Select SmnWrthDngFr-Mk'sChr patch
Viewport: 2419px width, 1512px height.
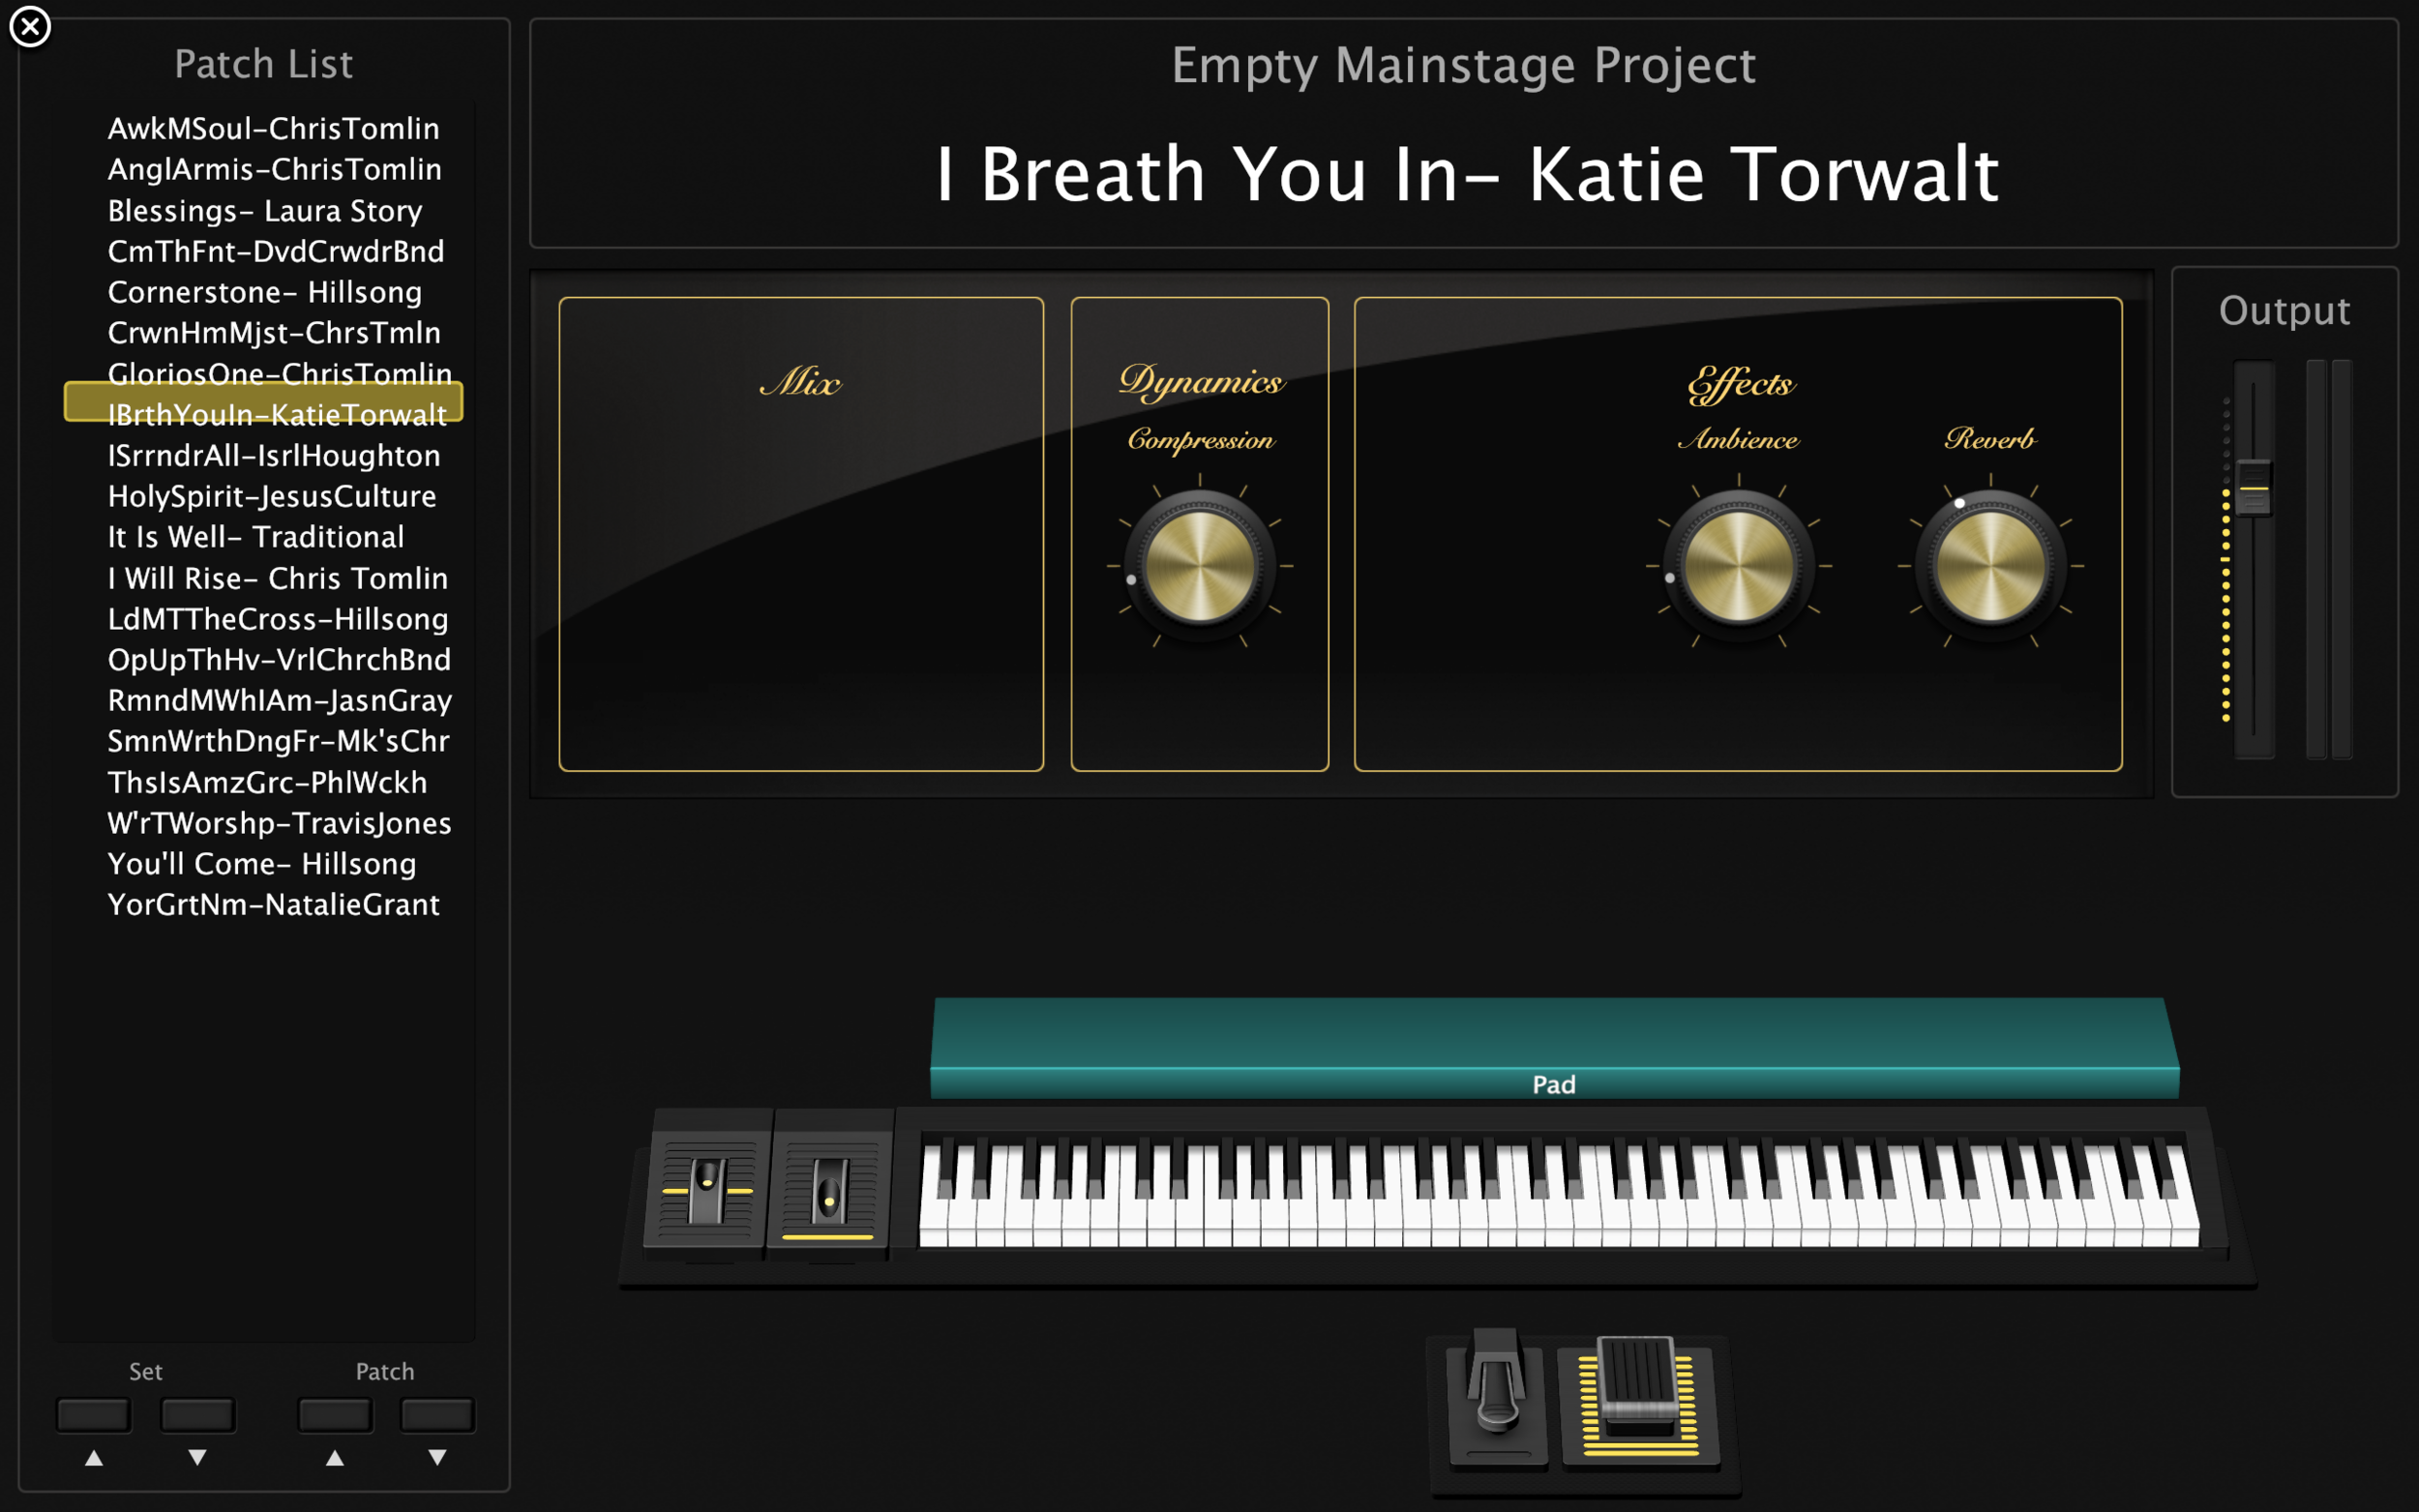pos(278,741)
